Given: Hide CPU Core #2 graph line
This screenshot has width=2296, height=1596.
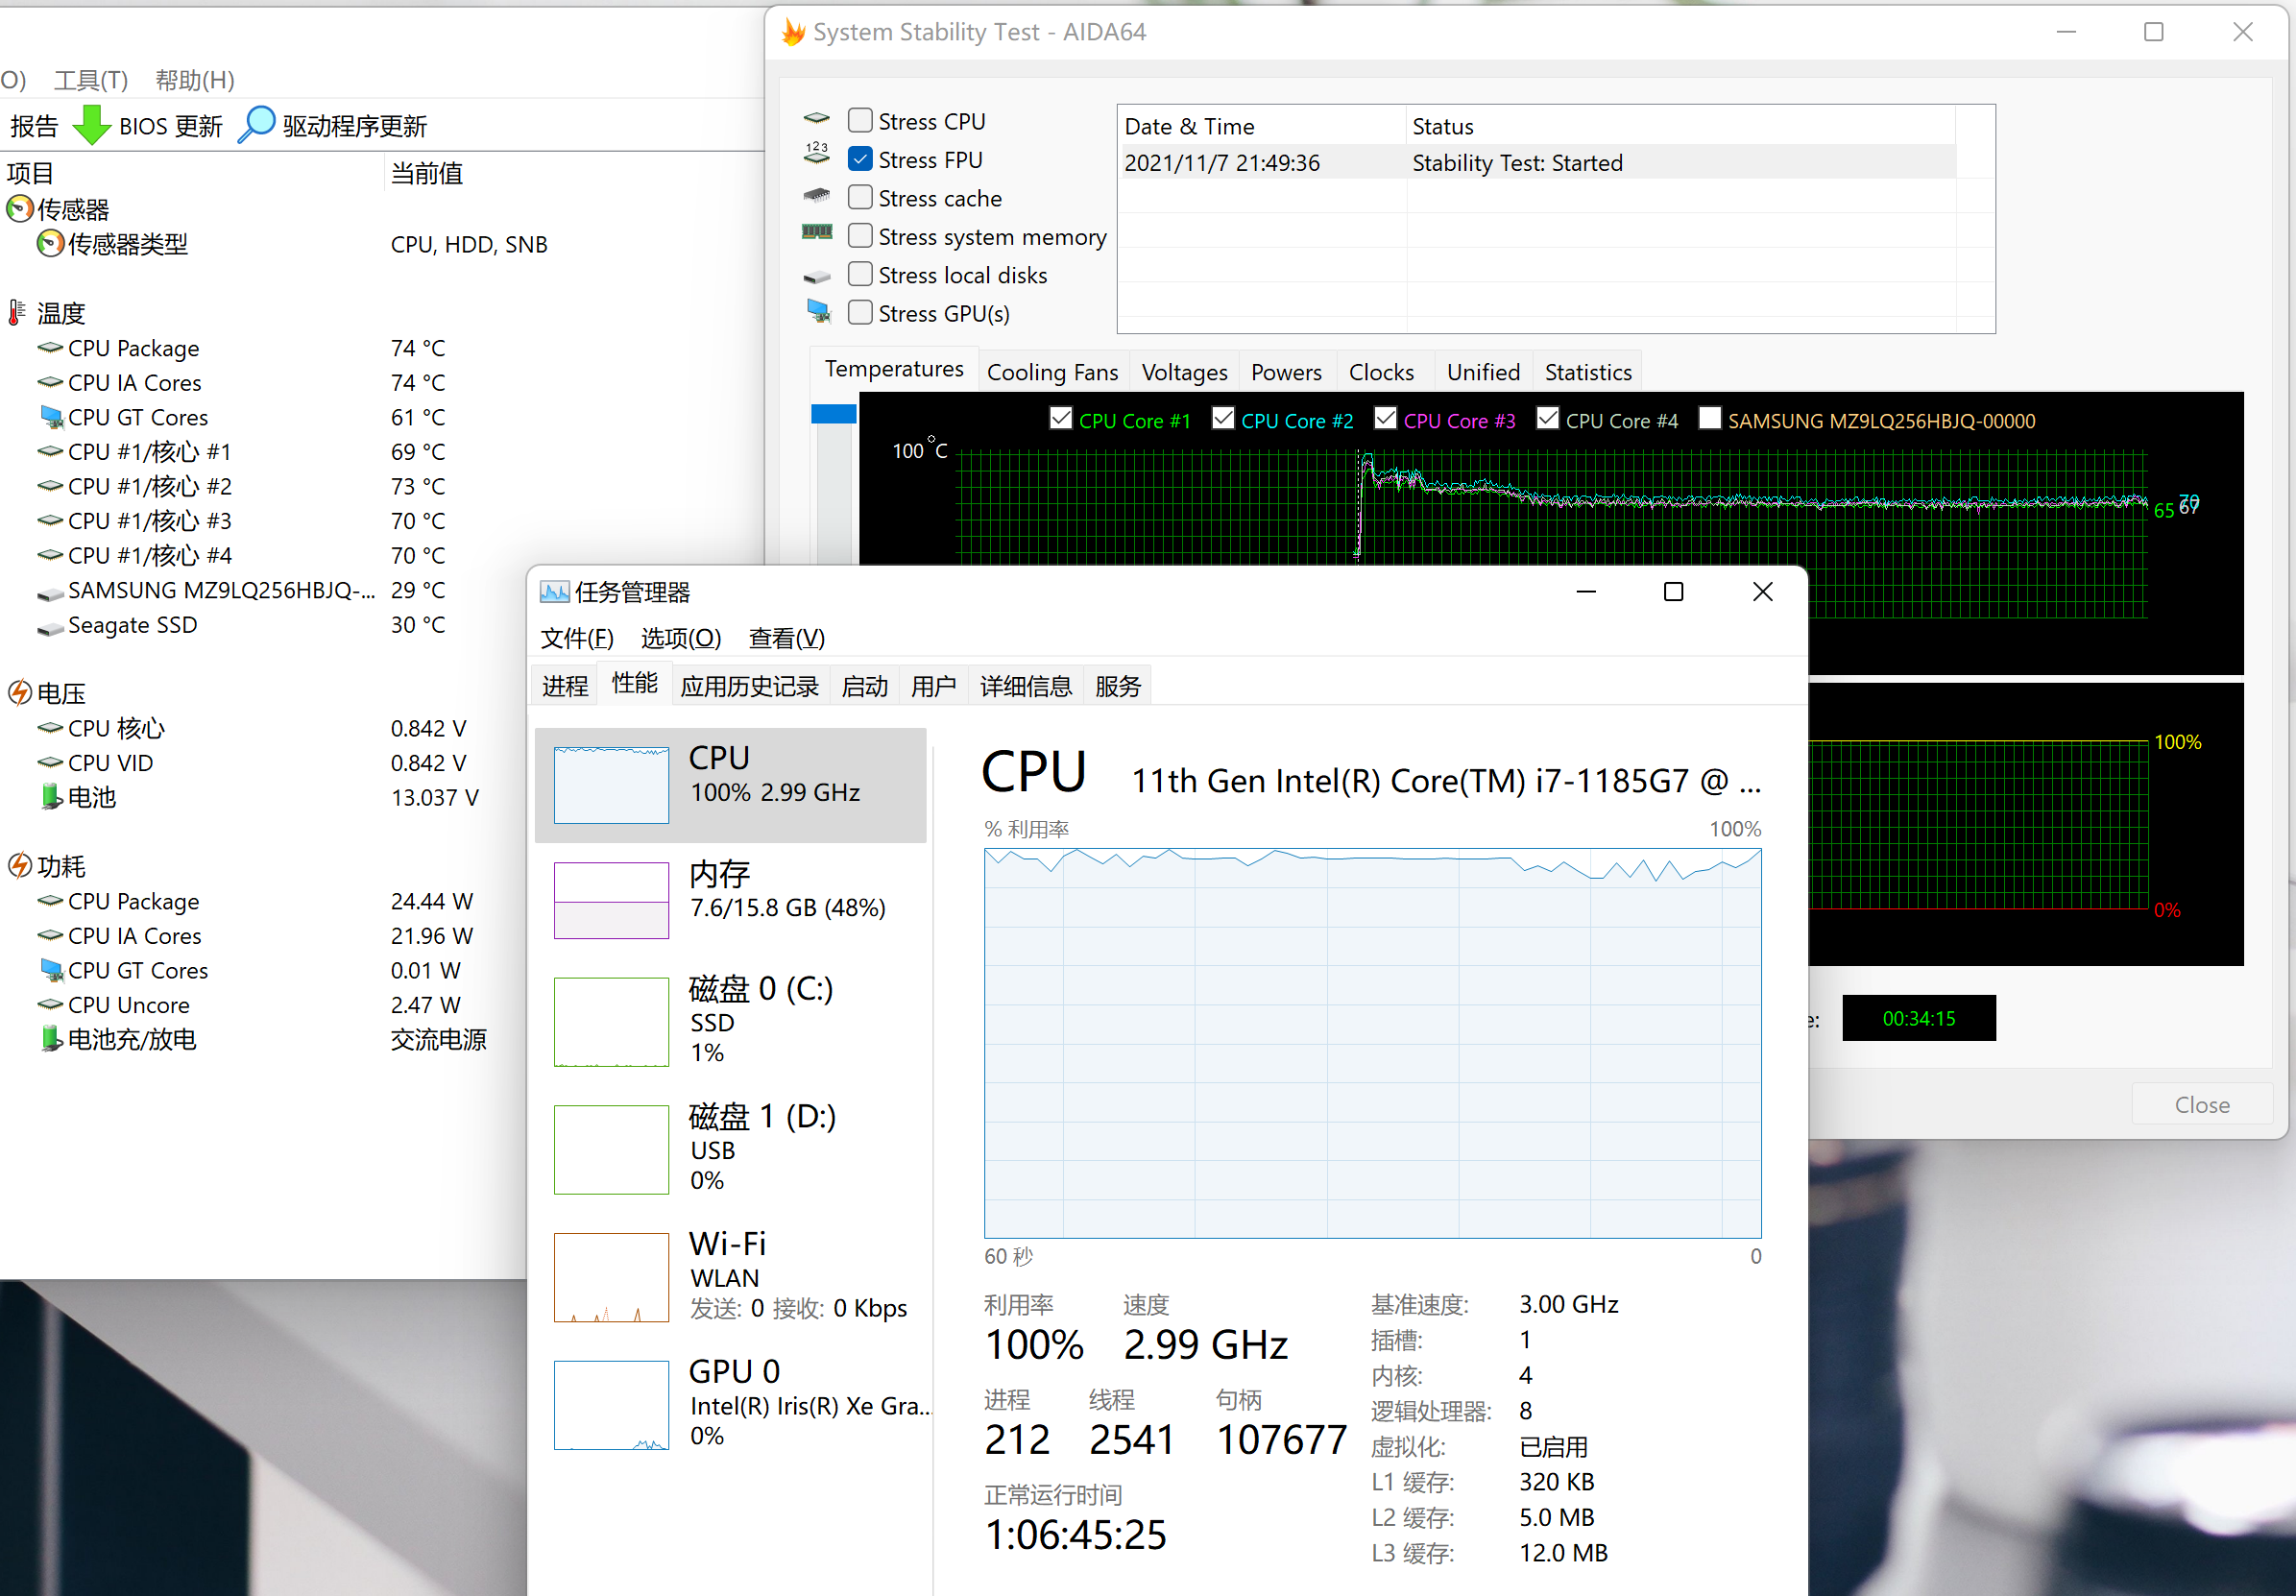Looking at the screenshot, I should [1223, 418].
